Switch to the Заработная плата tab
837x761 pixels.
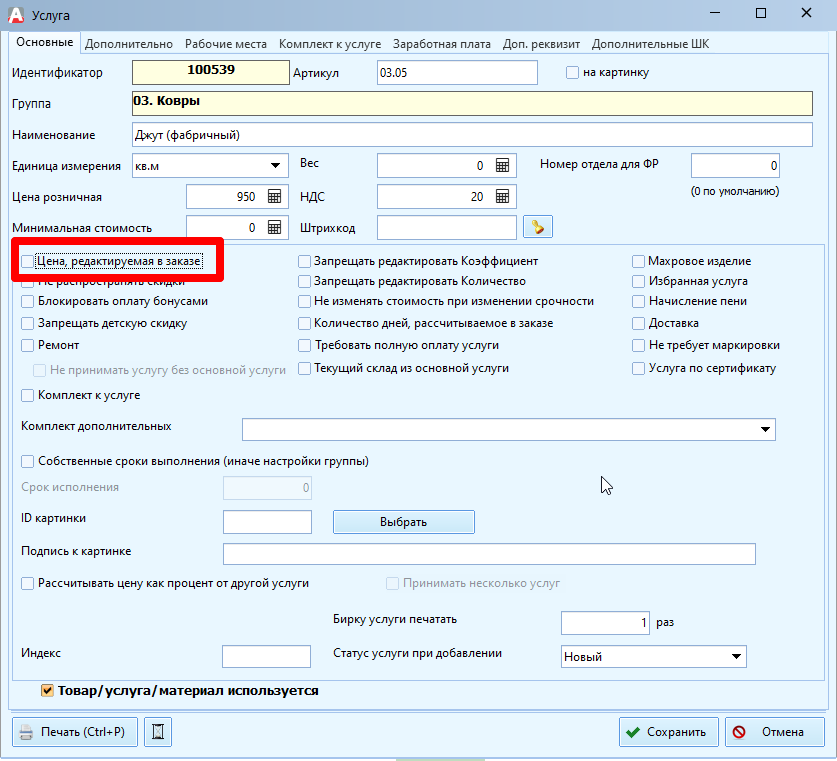click(x=441, y=44)
